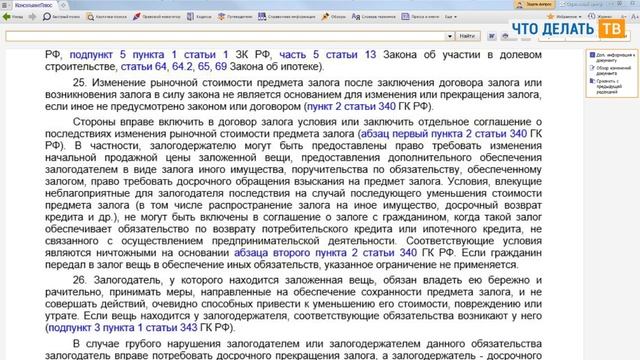Open a new tab beside КонсультантПлюс
The width and height of the screenshot is (640, 360).
(63, 5)
